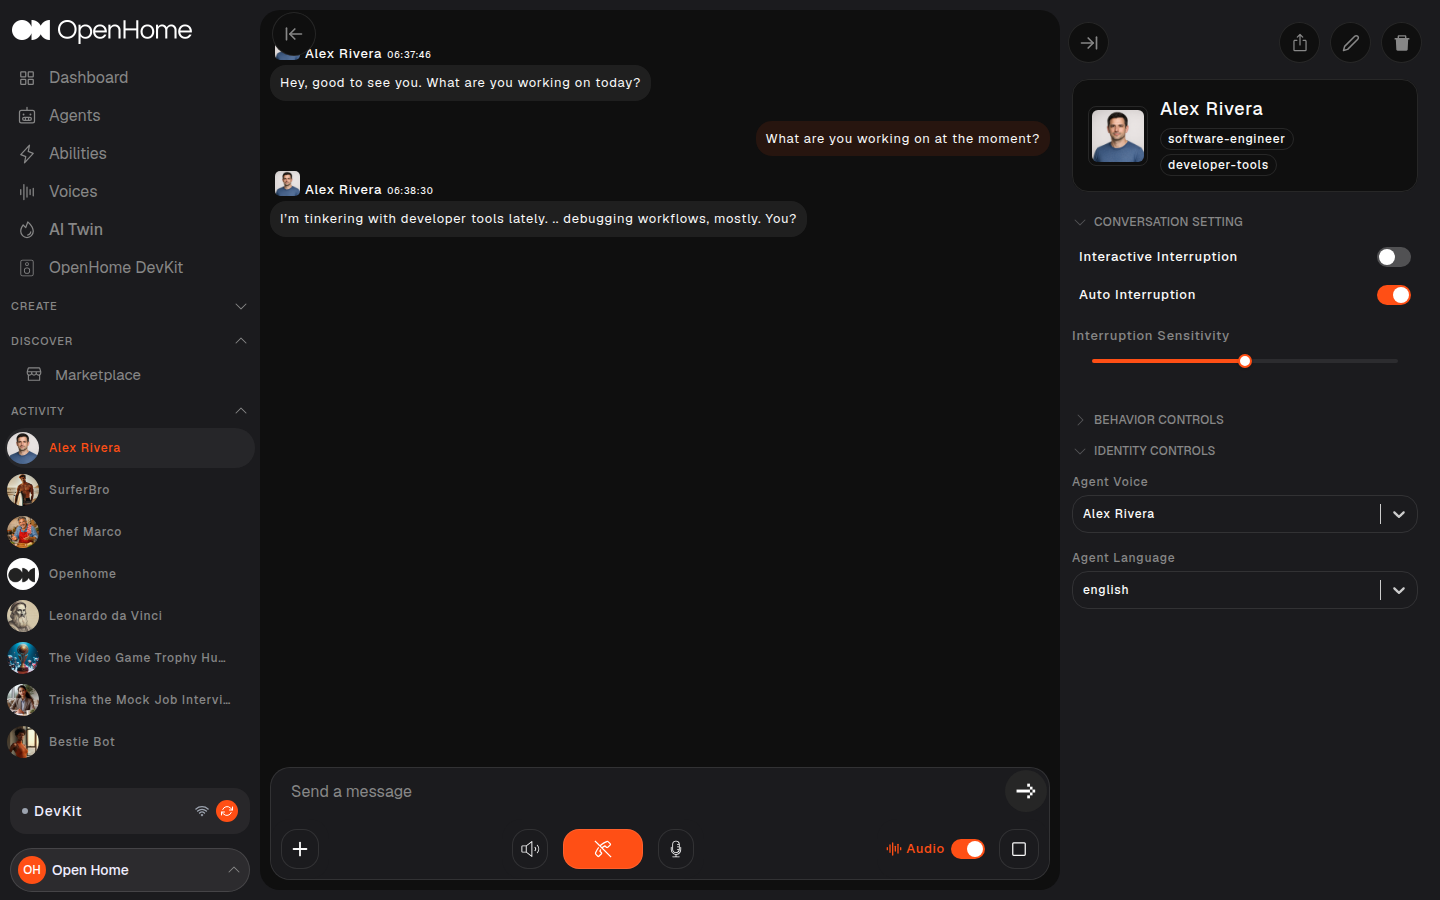The image size is (1440, 900).
Task: Click Alex Rivera profile photo
Action: [1118, 136]
